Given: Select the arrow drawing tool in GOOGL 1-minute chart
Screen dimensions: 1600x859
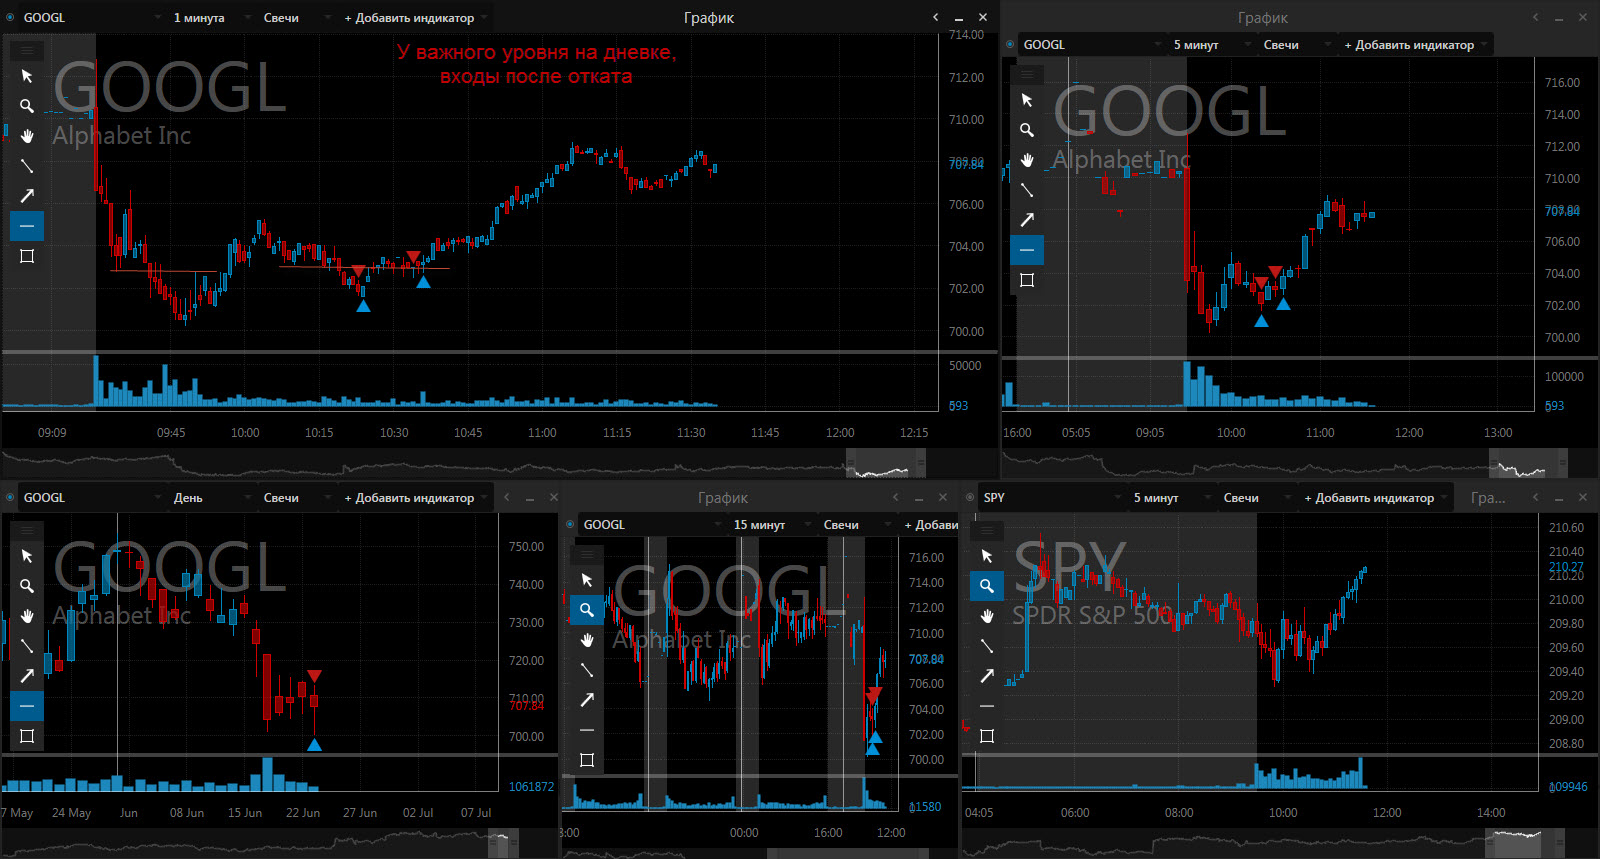Looking at the screenshot, I should pyautogui.click(x=27, y=196).
